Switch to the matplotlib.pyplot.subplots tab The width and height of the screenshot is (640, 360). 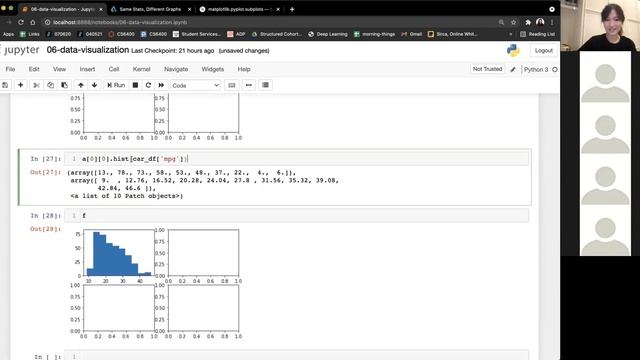[x=239, y=9]
